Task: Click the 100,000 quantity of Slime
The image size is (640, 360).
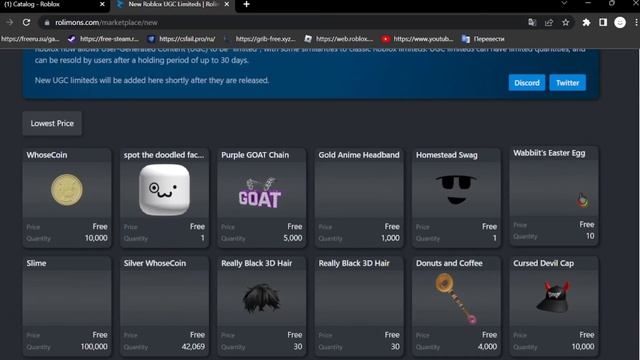Action: click(94, 347)
